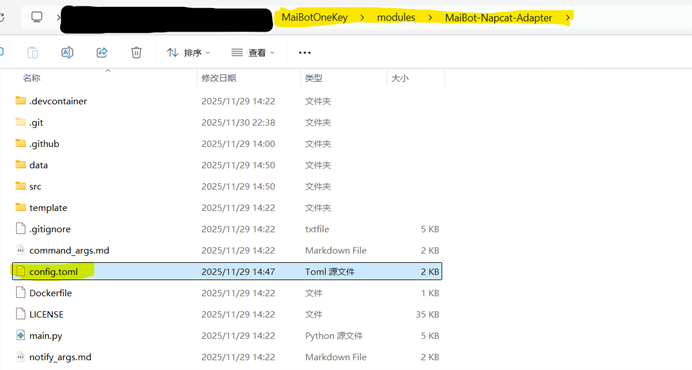Viewport: 692px width, 370px height.
Task: Click the Paste clipboard toolbar icon
Action: tap(33, 53)
